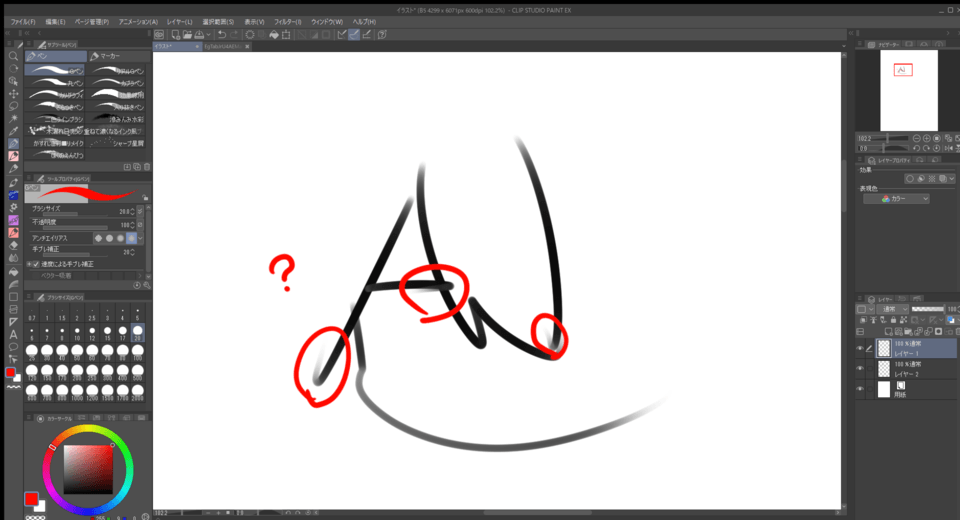Select the Figure rectangle tool
This screenshot has height=520, width=960.
point(13,296)
